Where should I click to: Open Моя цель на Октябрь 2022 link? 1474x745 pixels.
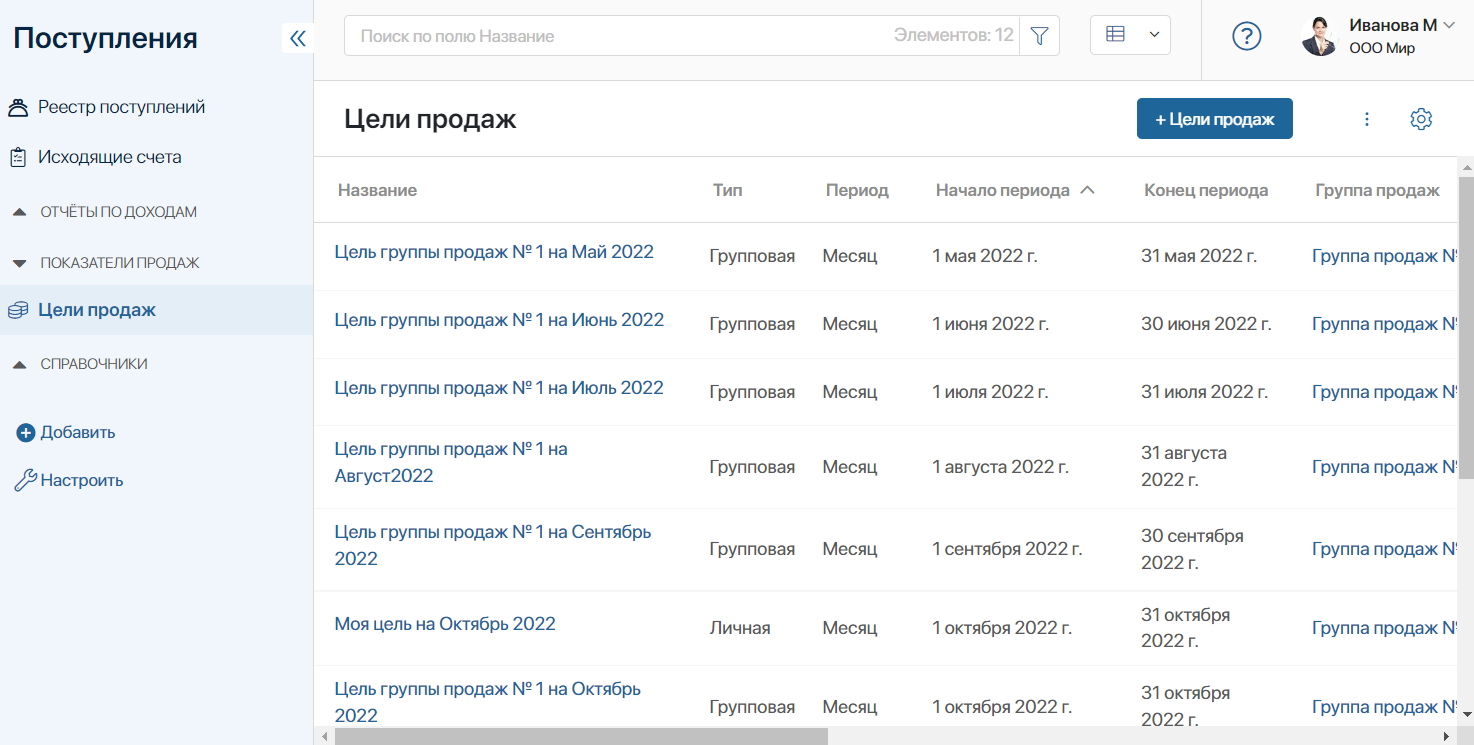tap(445, 624)
